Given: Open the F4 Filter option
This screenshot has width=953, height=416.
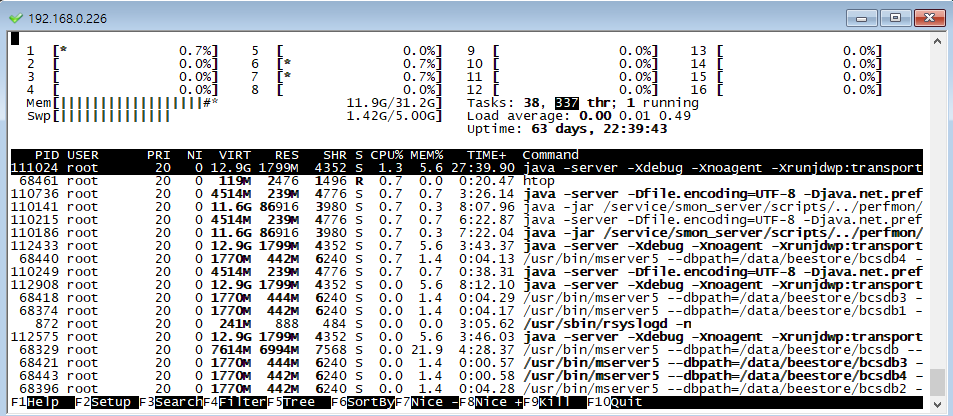Looking at the screenshot, I should tap(235, 402).
